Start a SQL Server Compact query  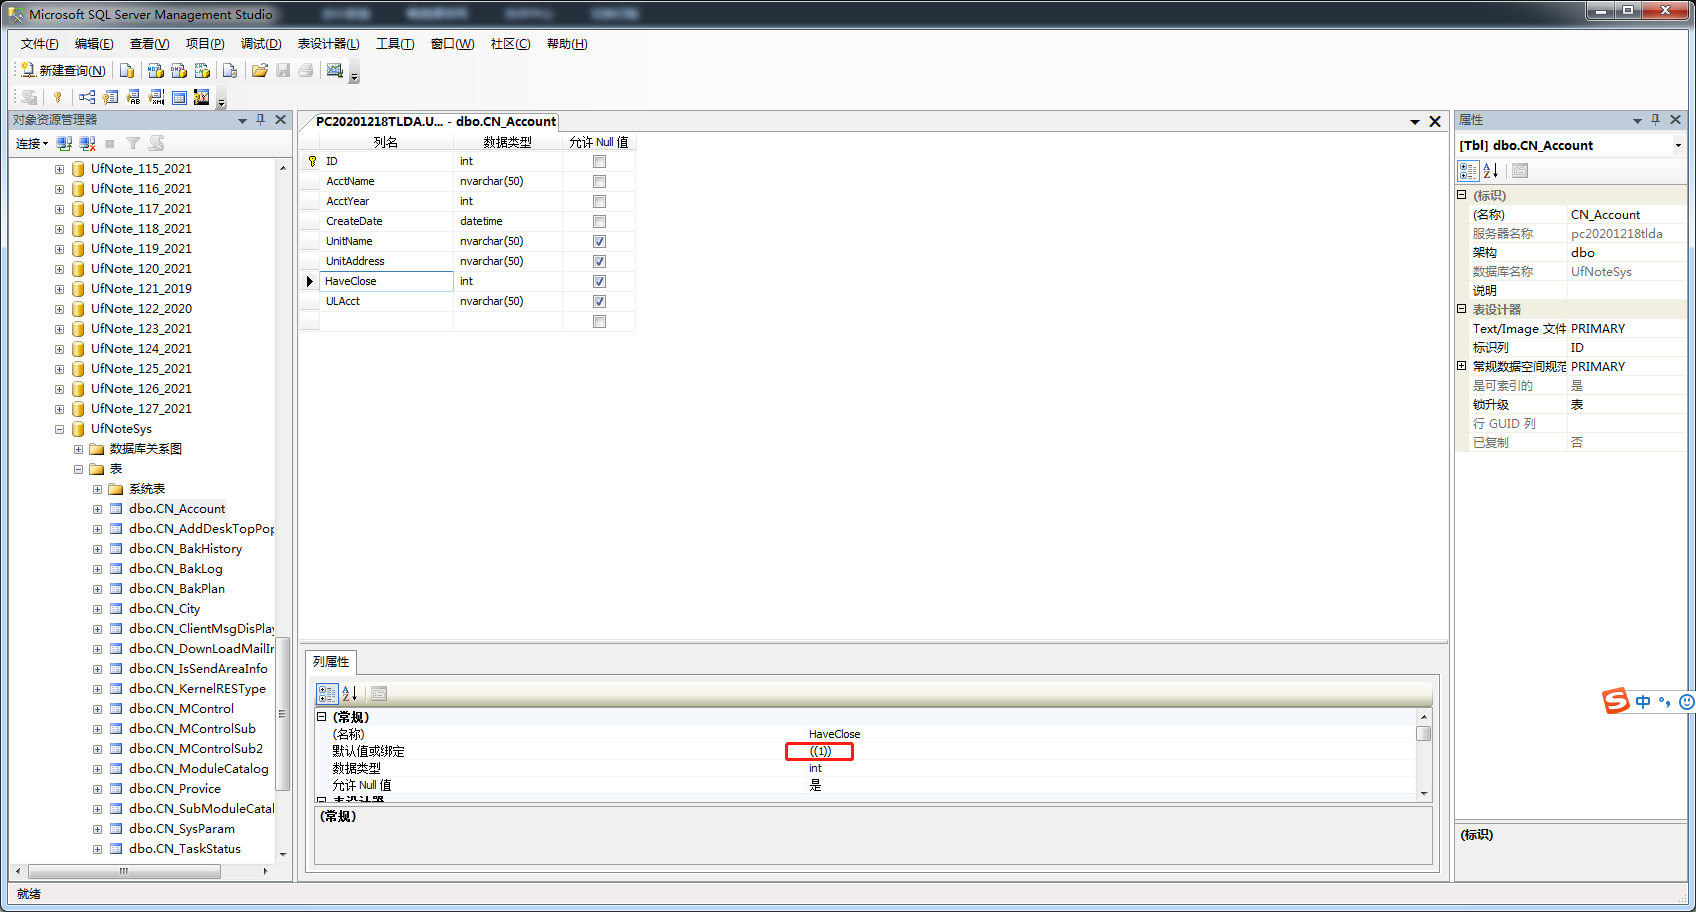[x=230, y=70]
